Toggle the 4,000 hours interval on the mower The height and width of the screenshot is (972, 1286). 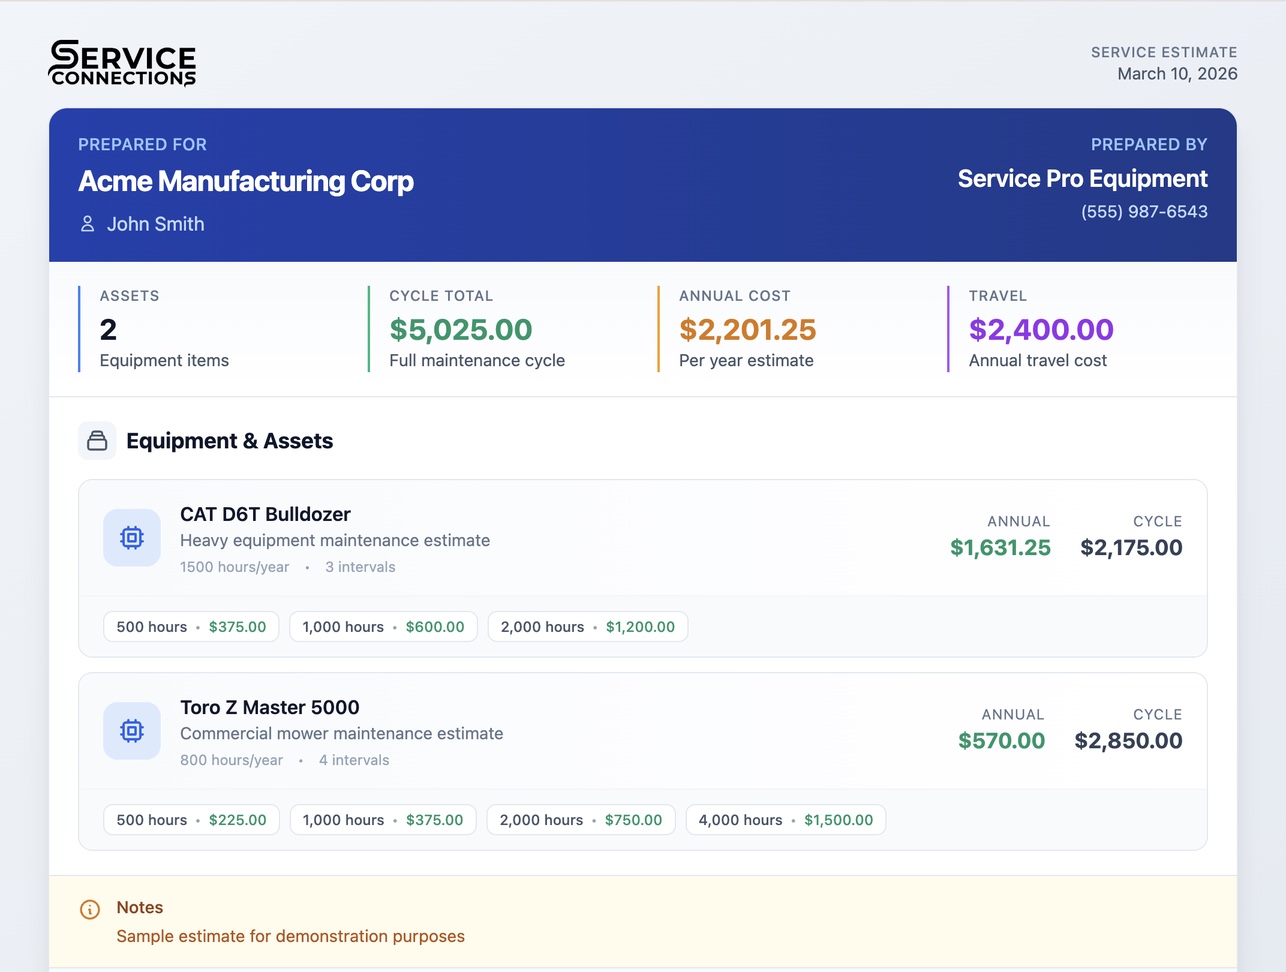click(785, 819)
